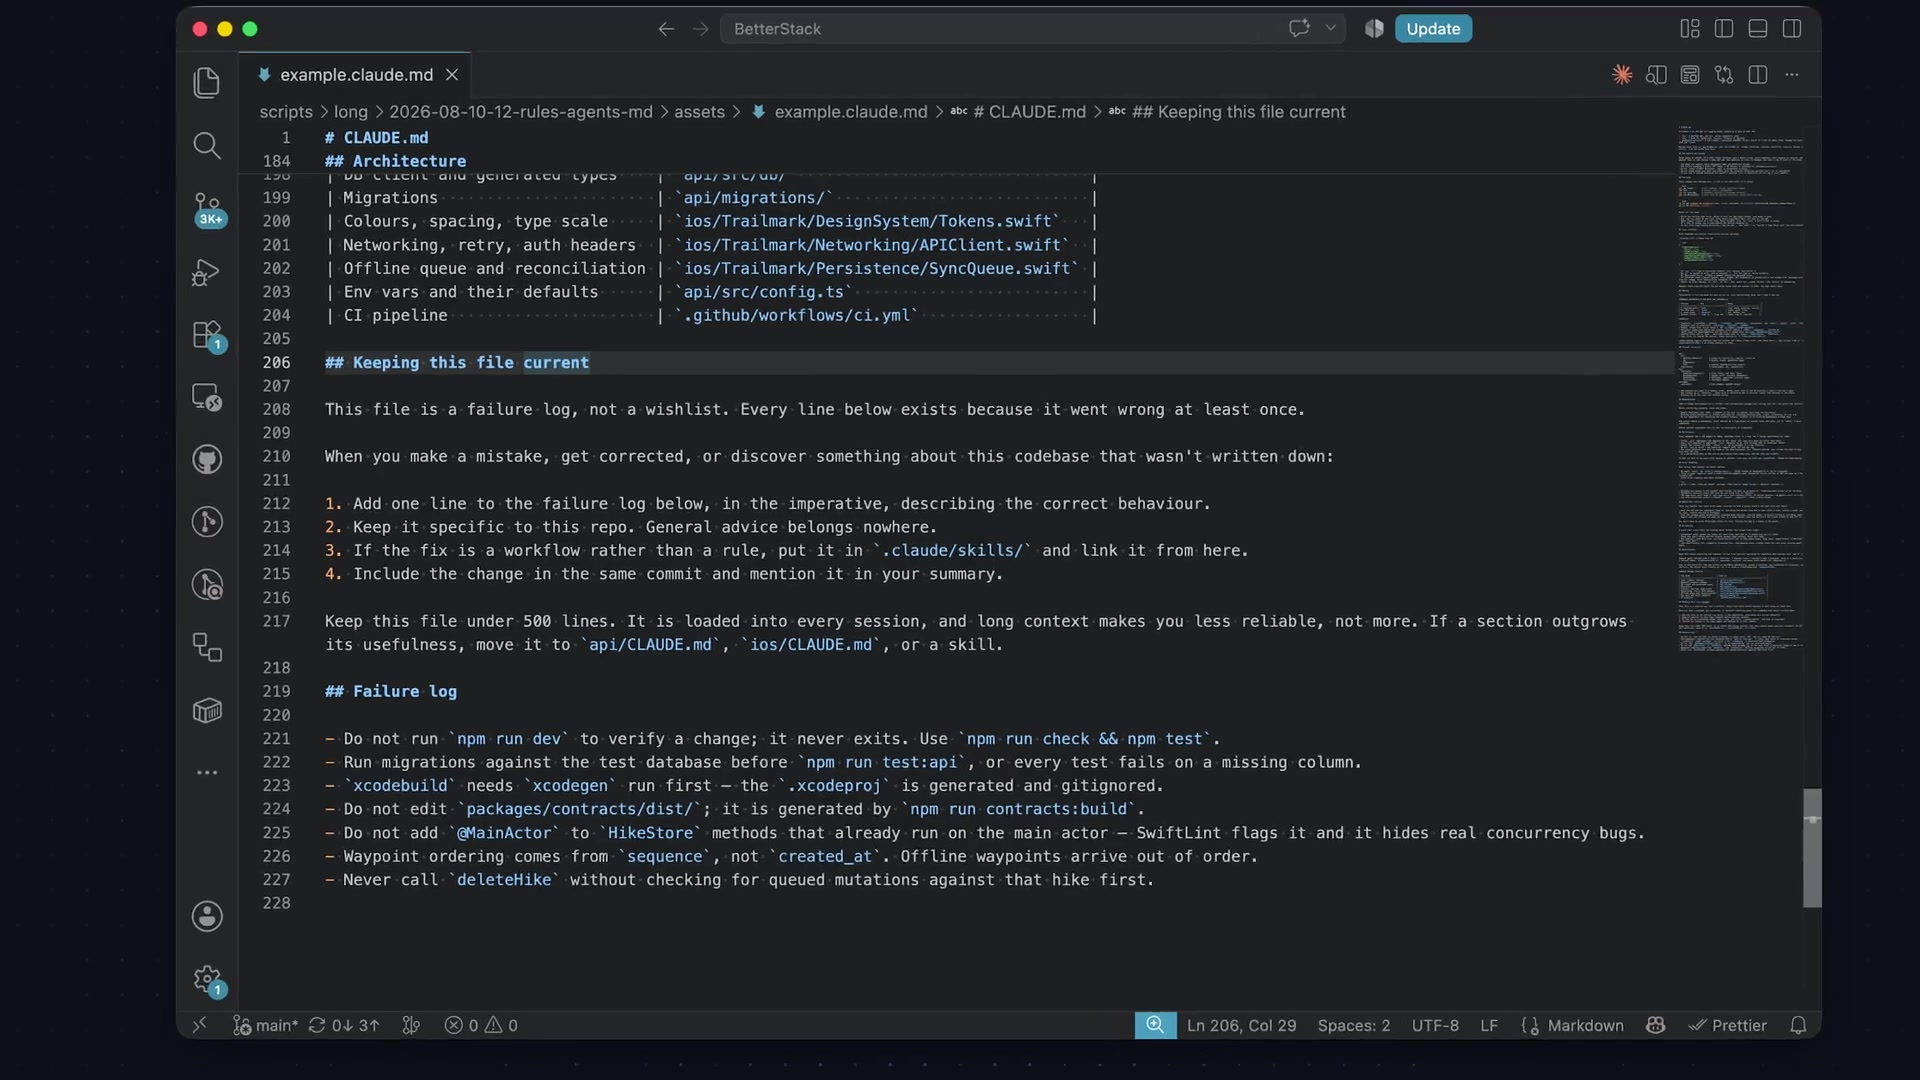Click the minimap code overview
Image resolution: width=1920 pixels, height=1080 pixels.
pyautogui.click(x=1740, y=390)
